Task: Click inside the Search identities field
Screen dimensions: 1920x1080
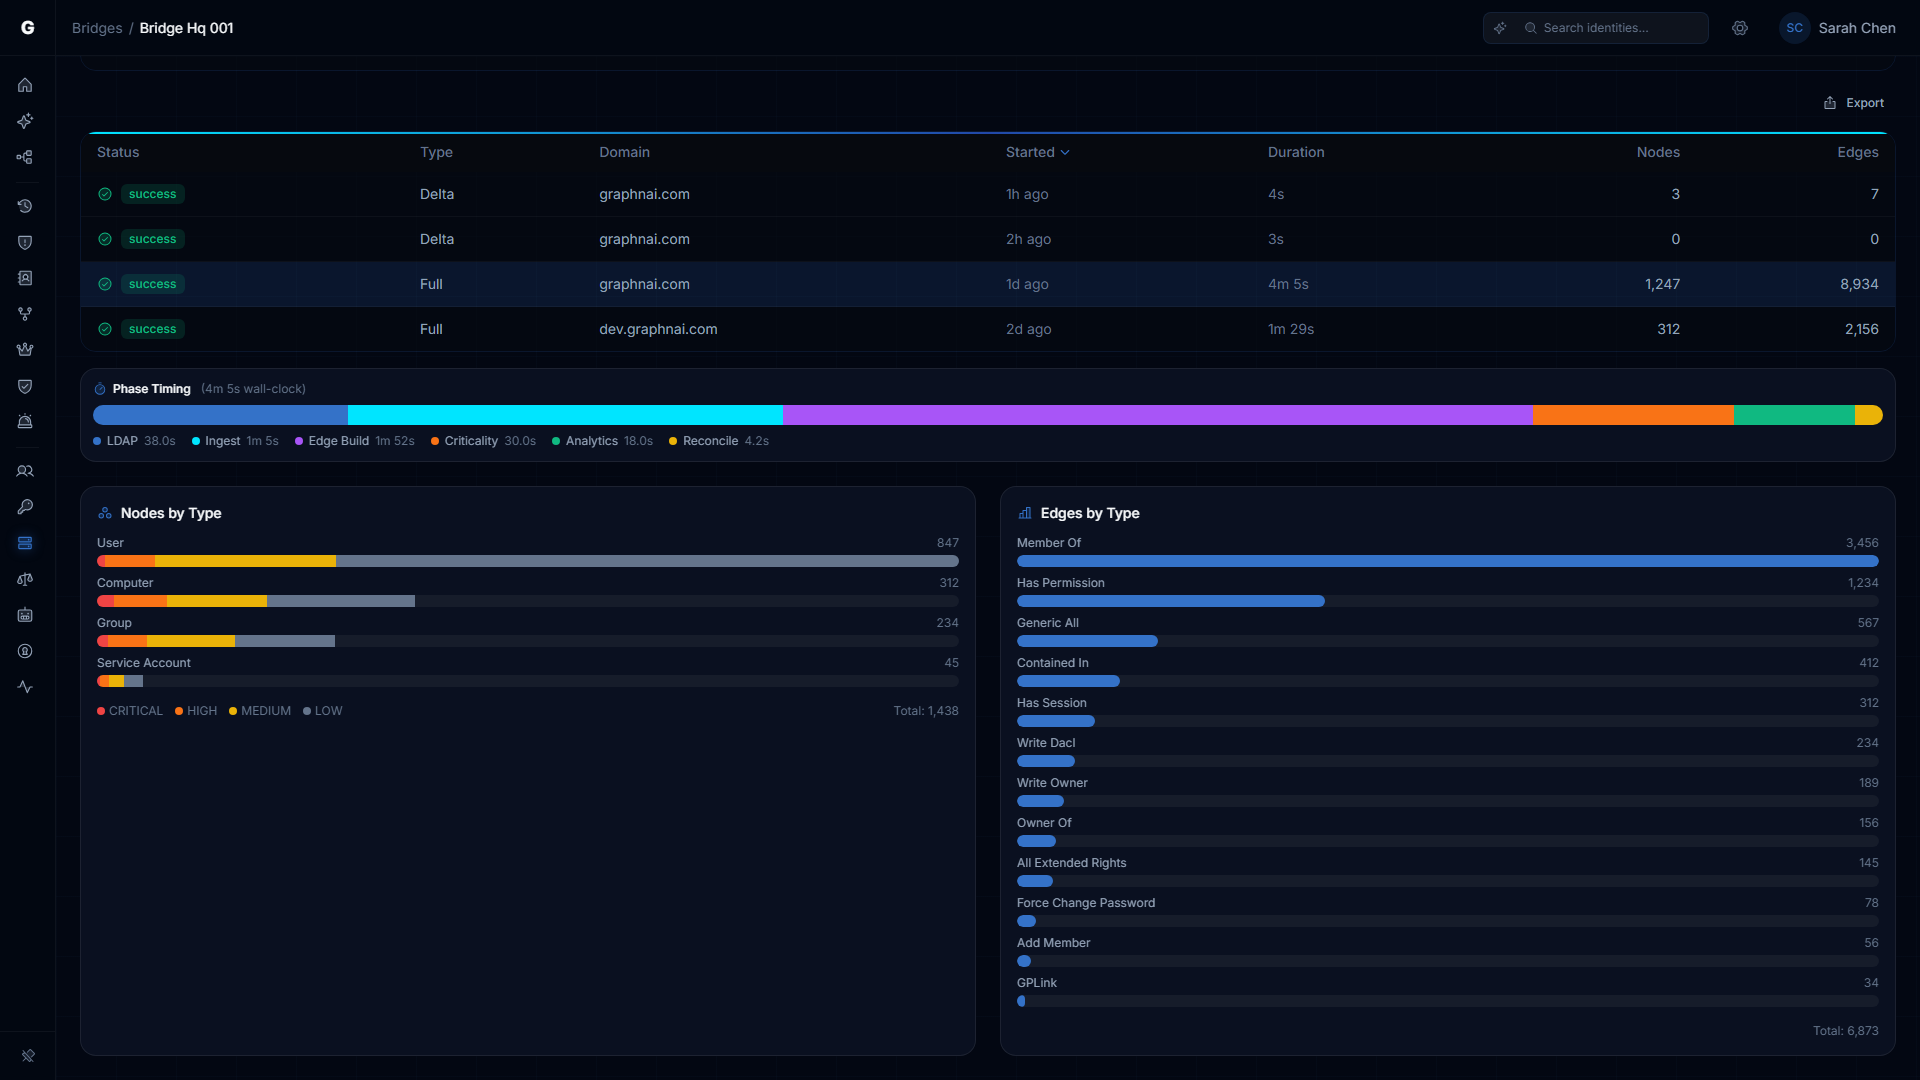Action: pos(1610,28)
